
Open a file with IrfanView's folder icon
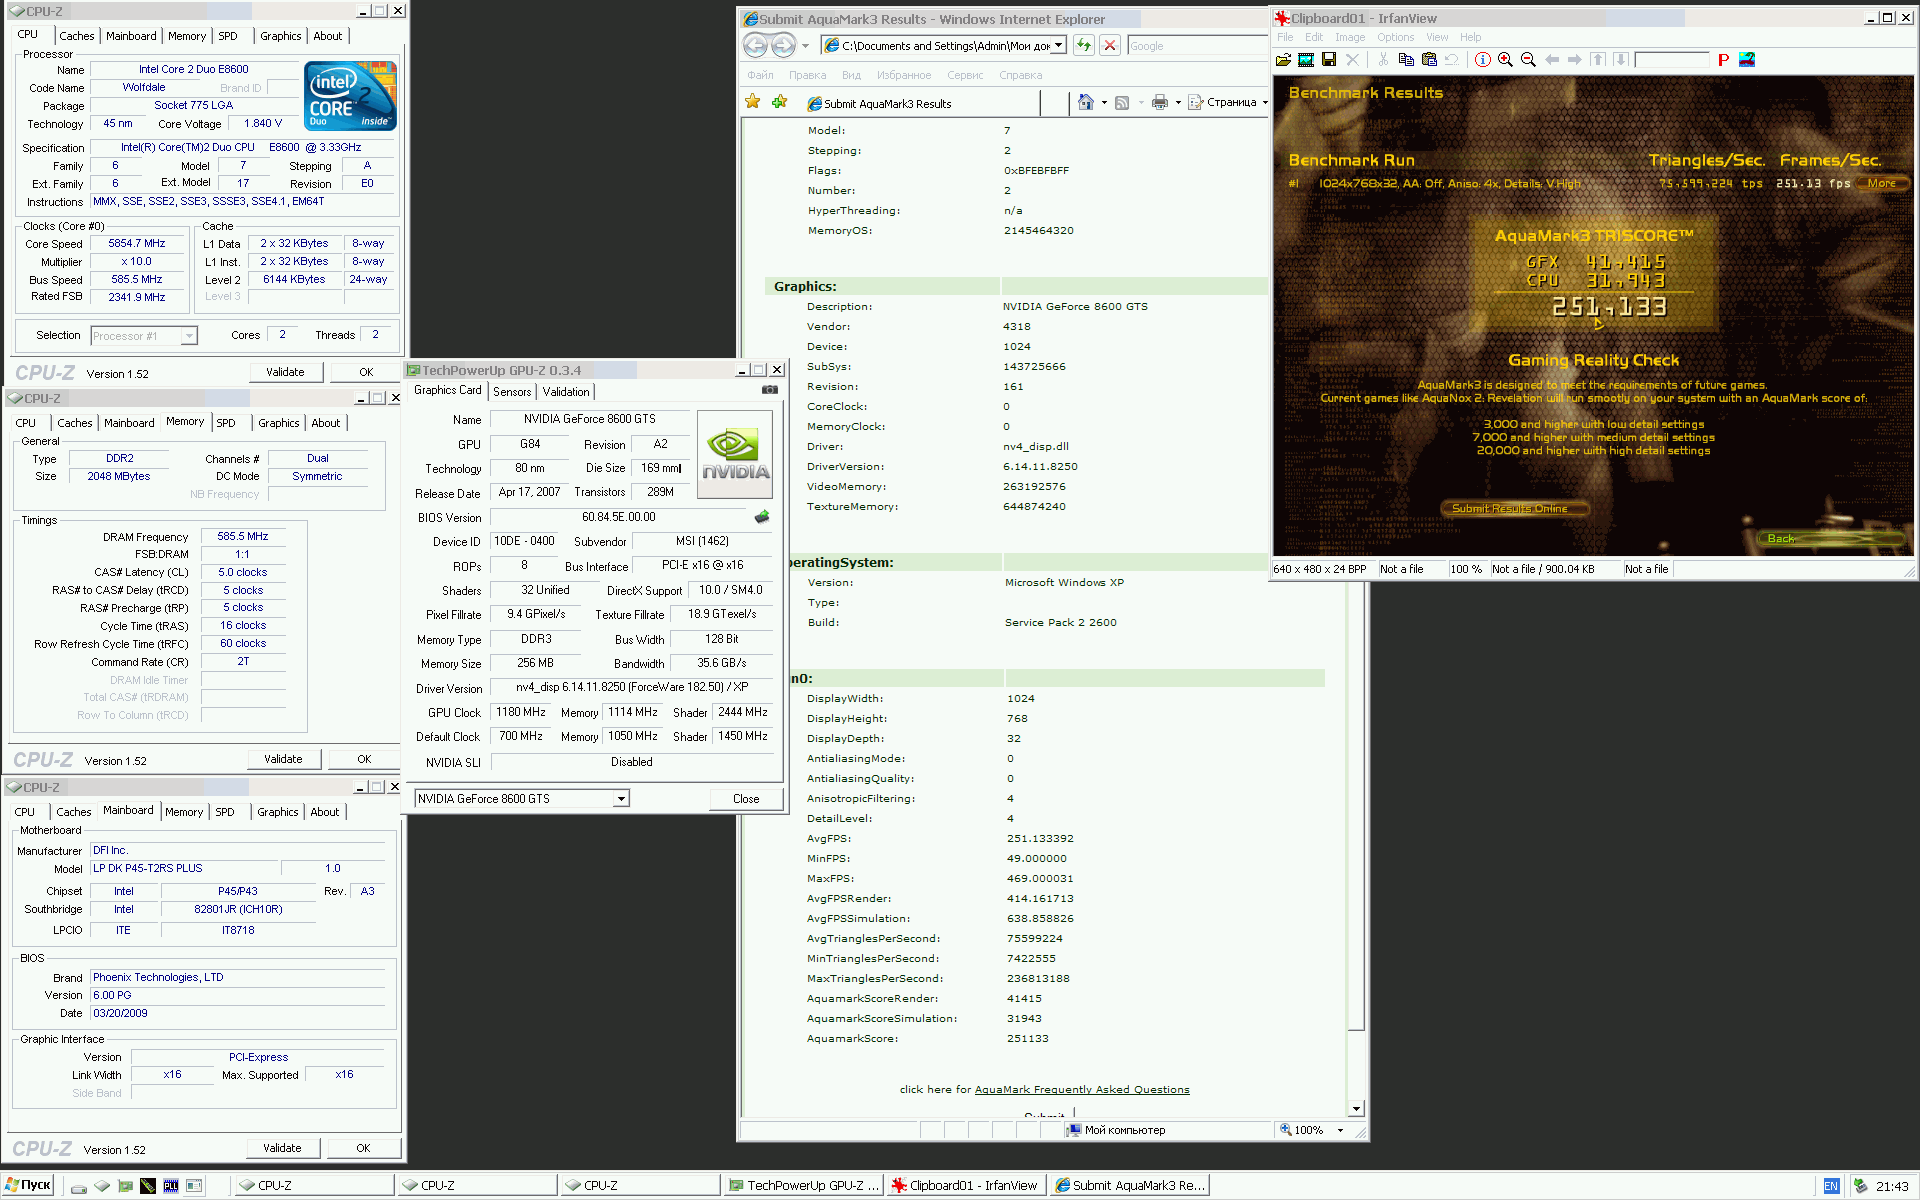1283,60
